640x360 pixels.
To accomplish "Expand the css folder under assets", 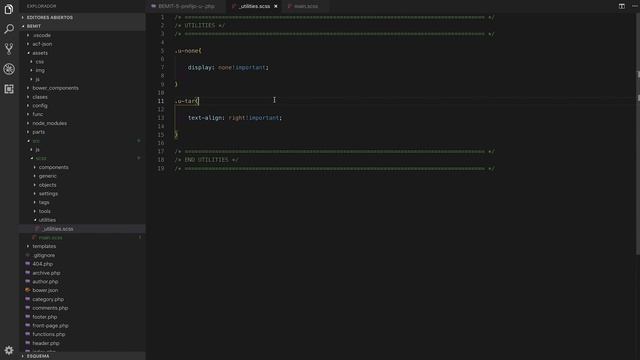I will [x=39, y=62].
